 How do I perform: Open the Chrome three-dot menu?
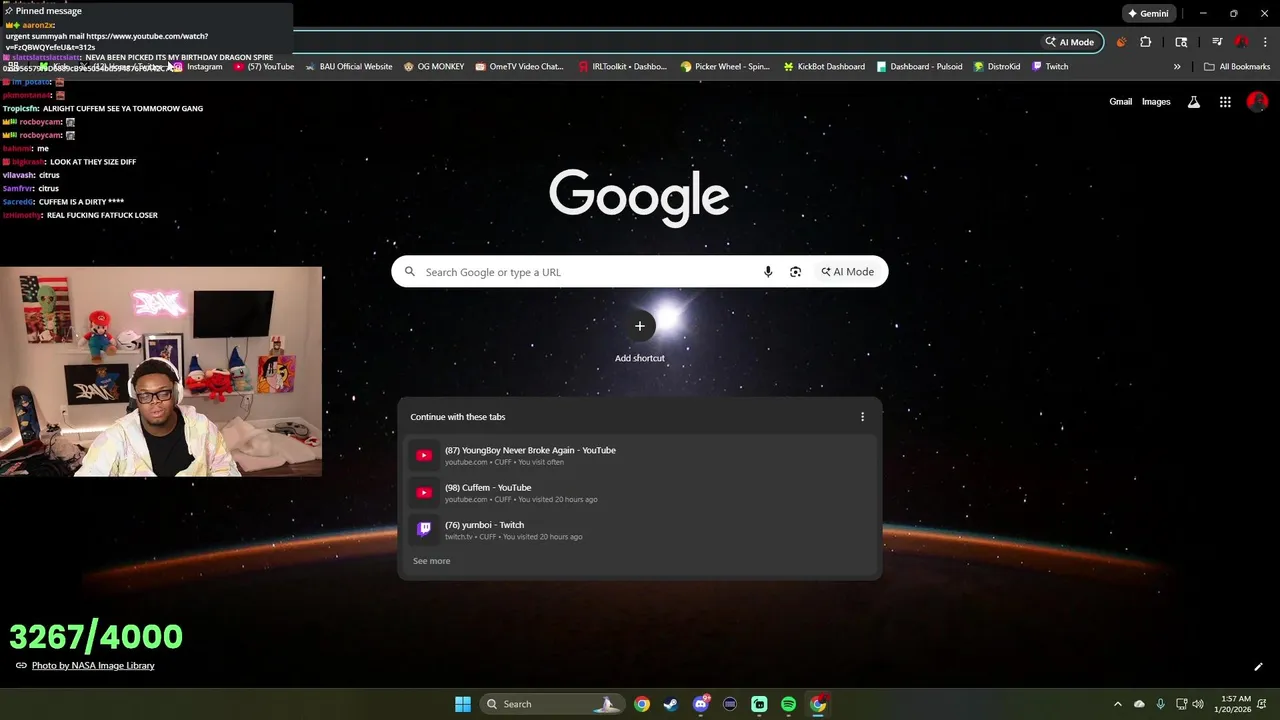pyautogui.click(x=1264, y=42)
